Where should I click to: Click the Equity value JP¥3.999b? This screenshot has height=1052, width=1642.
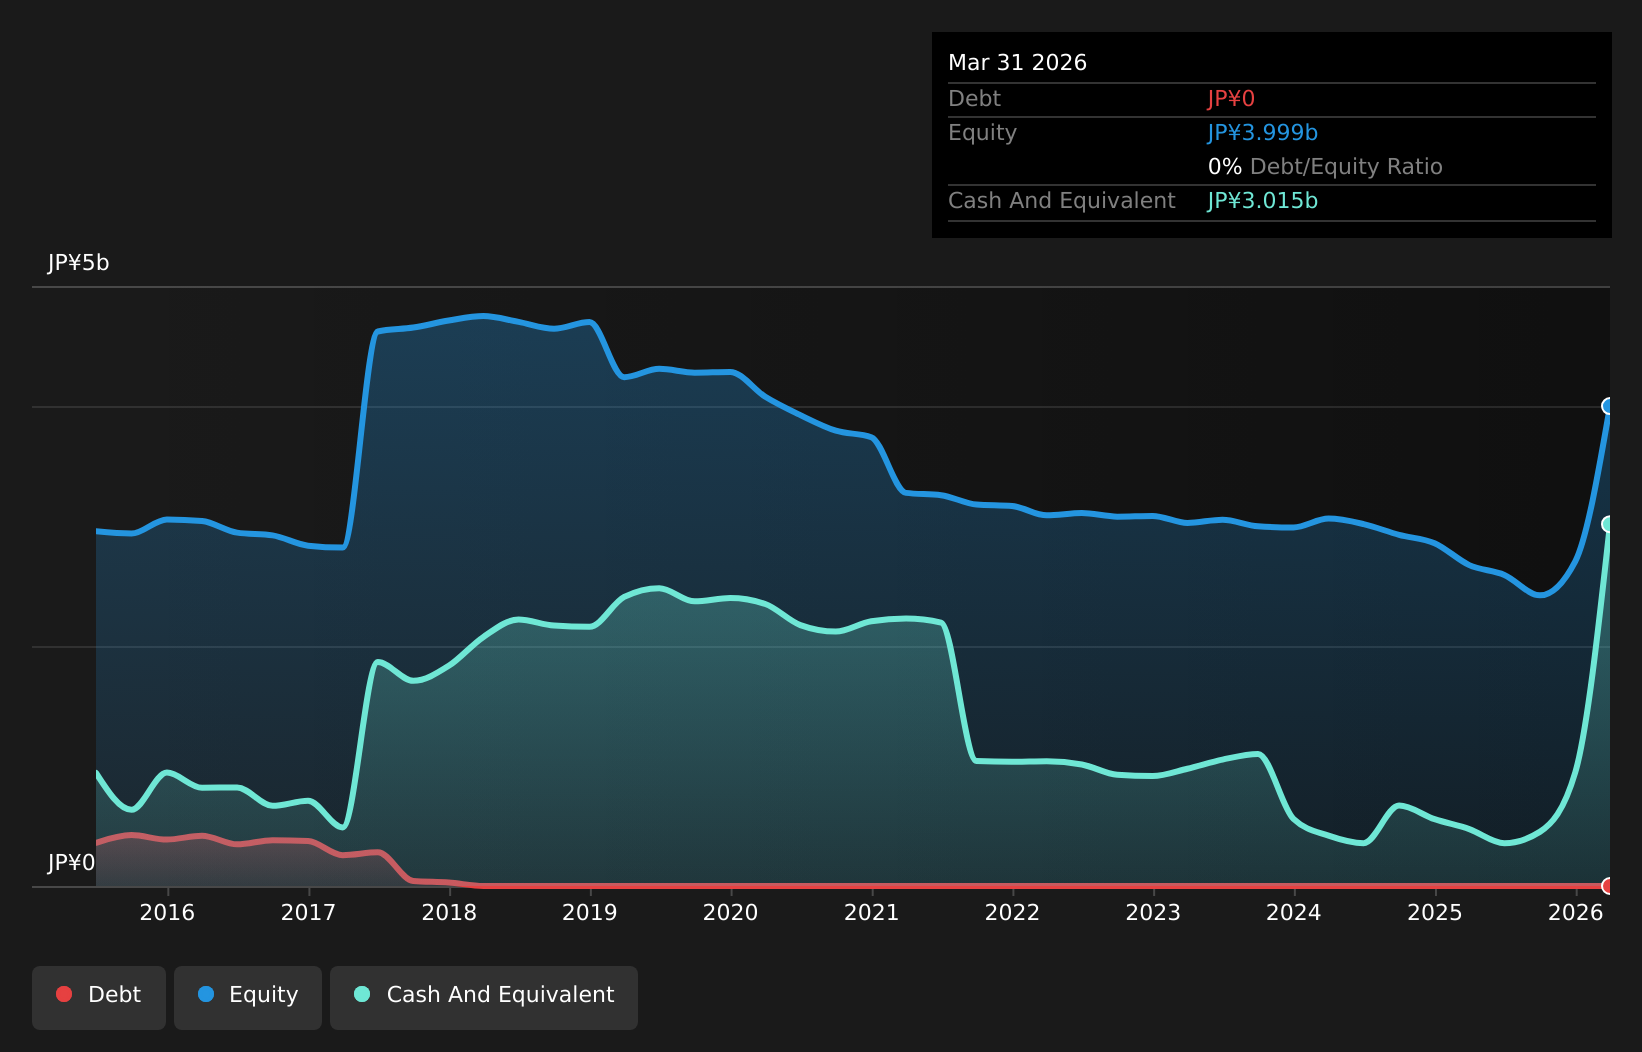(1262, 133)
